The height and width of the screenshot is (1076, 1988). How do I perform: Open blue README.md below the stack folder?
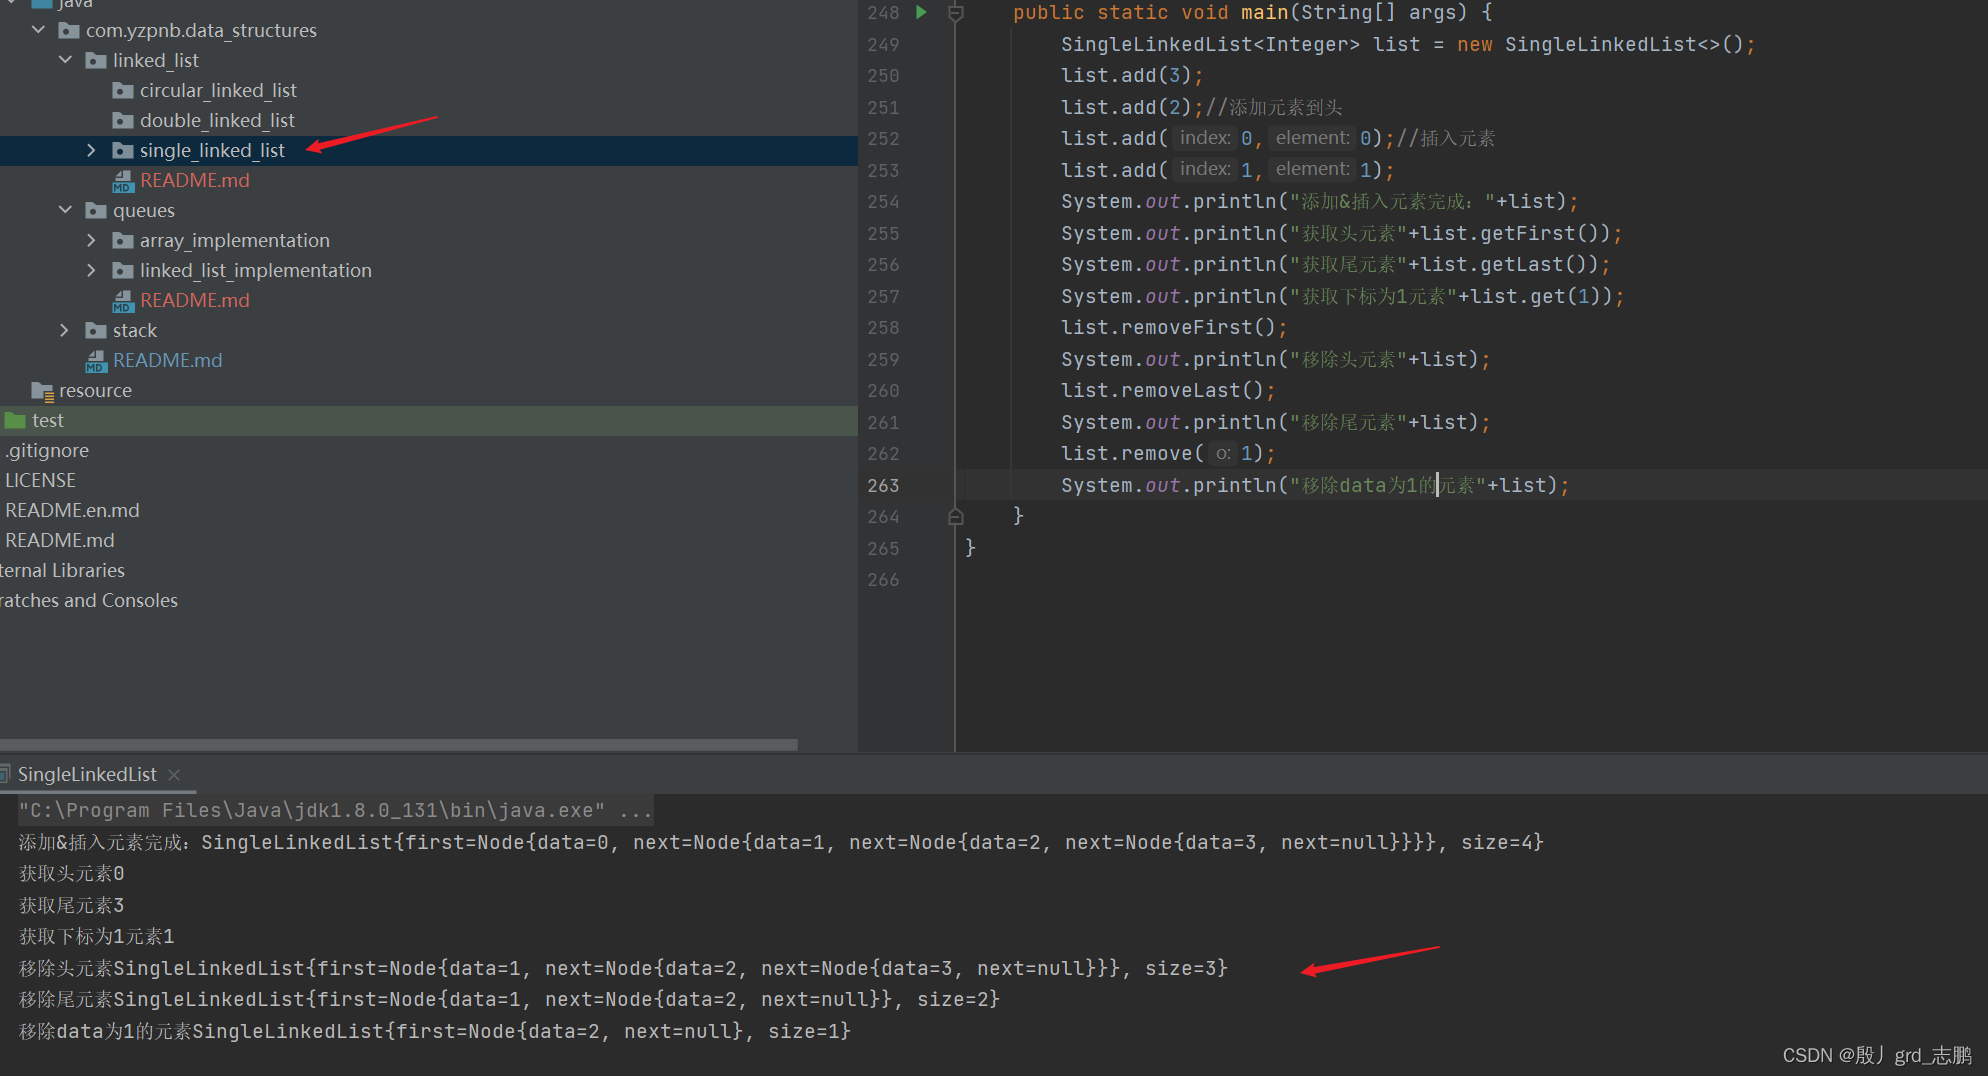click(168, 360)
